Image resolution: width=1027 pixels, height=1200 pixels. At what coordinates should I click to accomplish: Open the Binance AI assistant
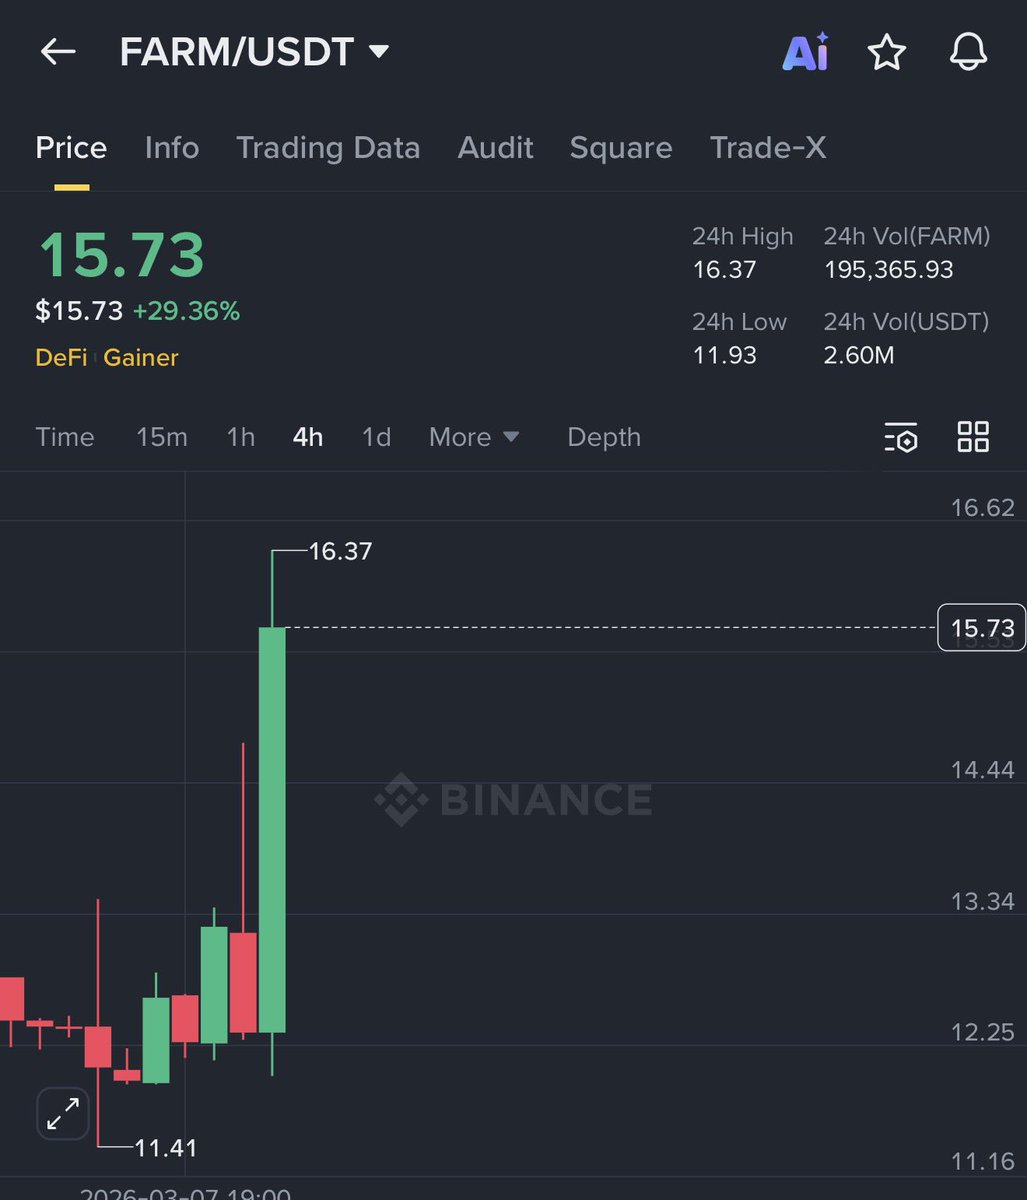coord(805,54)
